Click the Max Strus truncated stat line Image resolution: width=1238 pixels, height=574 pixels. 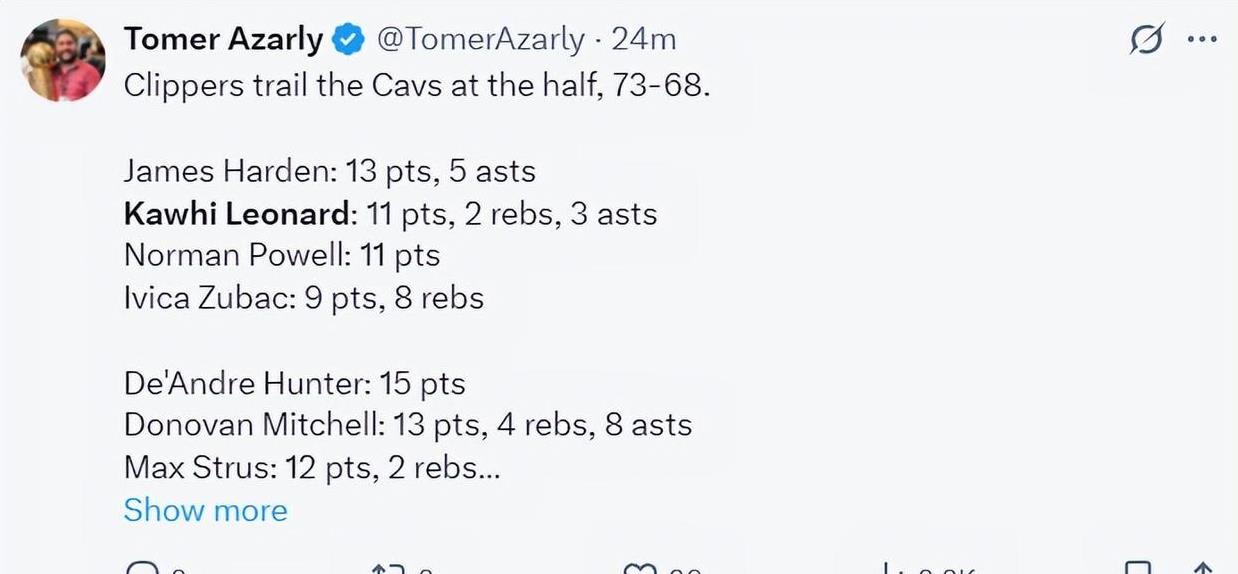pos(312,467)
